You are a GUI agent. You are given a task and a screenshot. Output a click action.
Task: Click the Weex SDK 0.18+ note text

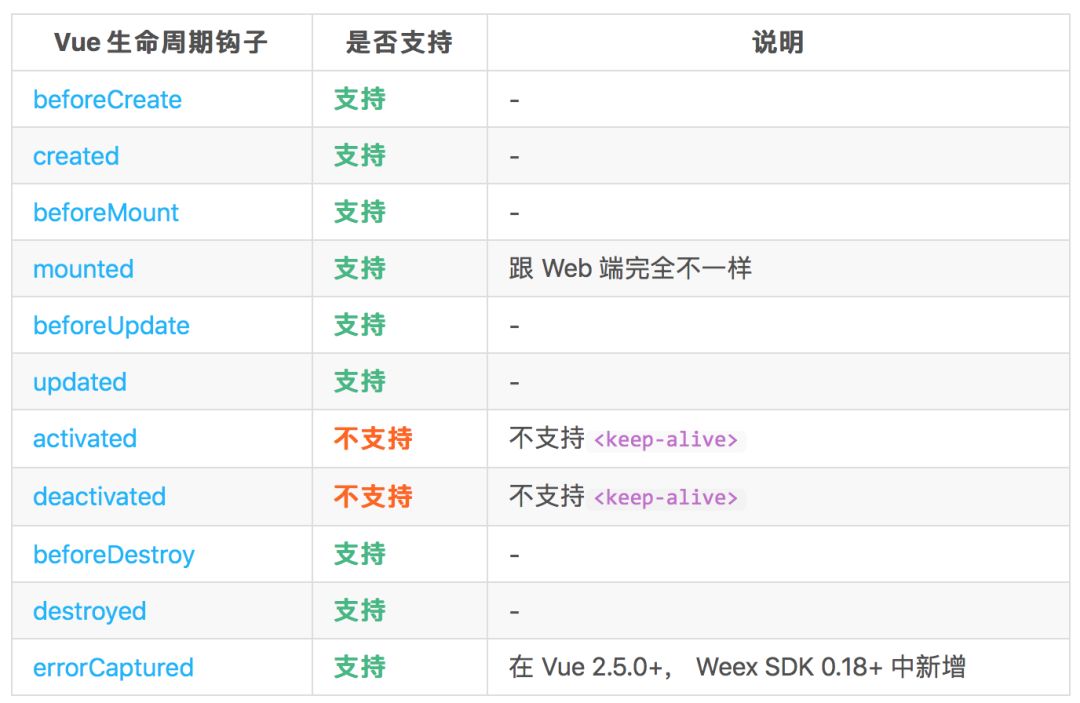(737, 668)
